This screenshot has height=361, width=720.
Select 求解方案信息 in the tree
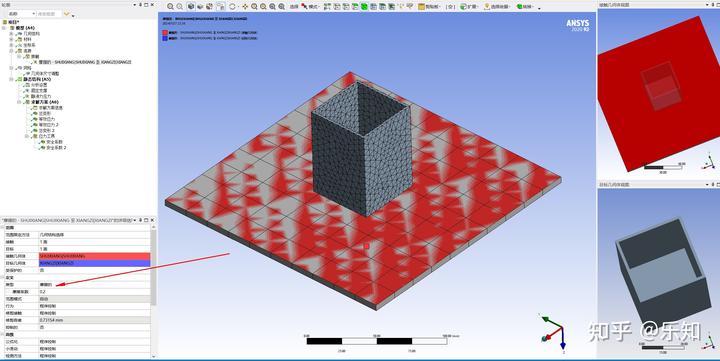point(51,107)
